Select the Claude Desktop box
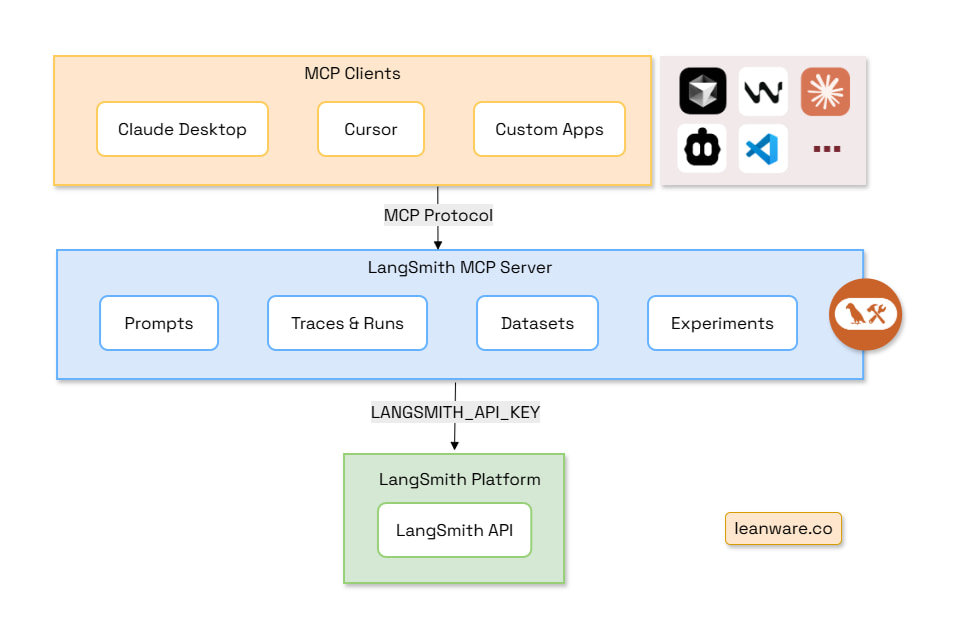967x636 pixels. (183, 129)
